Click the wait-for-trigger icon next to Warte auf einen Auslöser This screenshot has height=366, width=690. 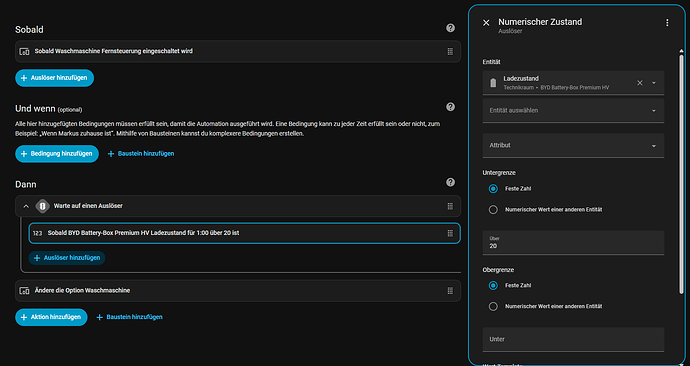pyautogui.click(x=43, y=206)
